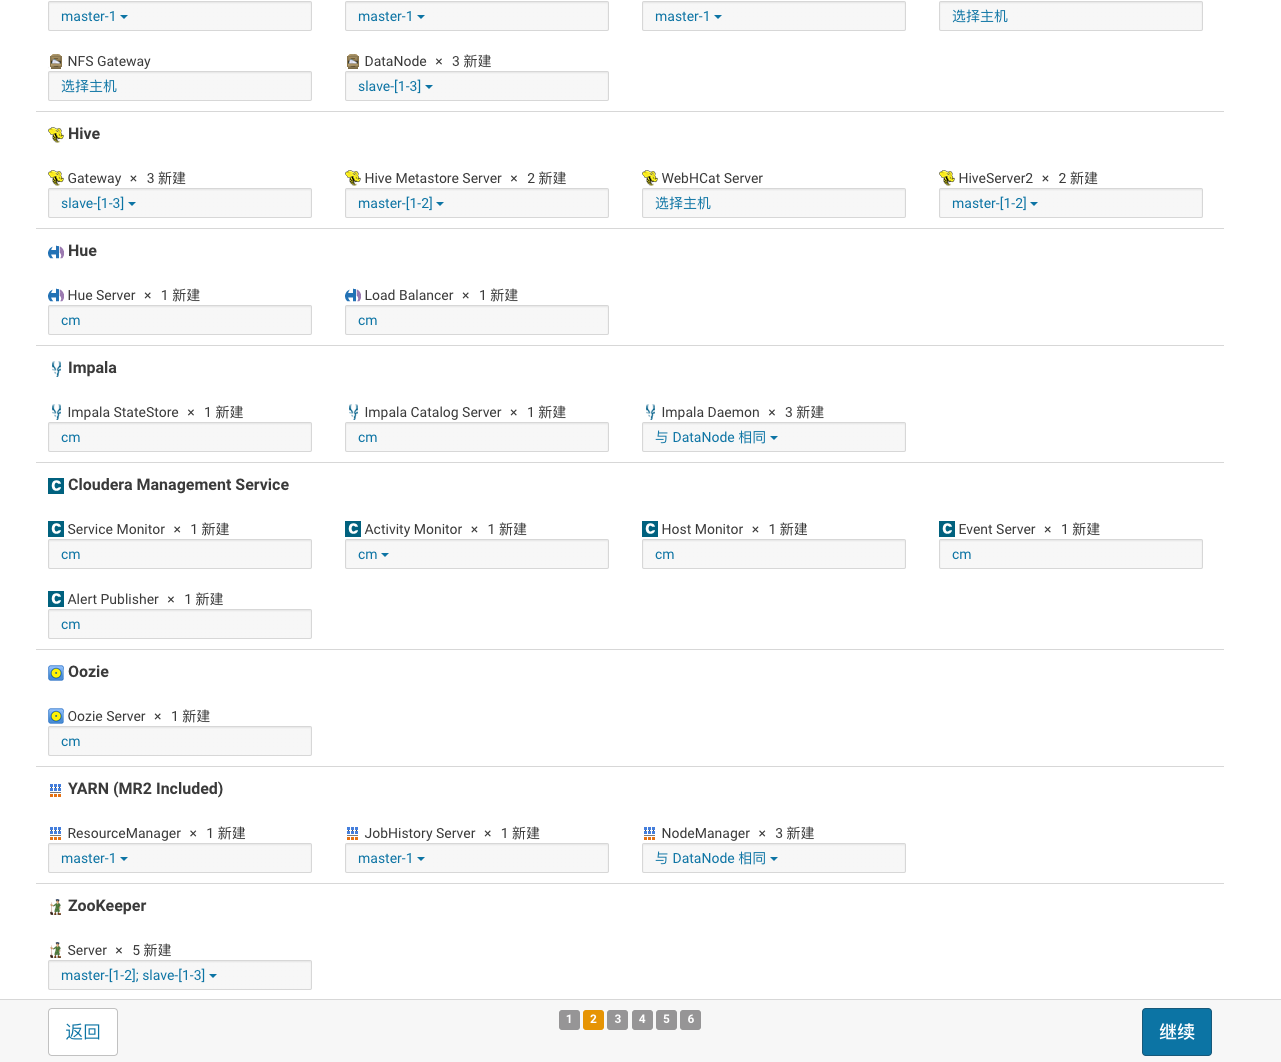1281x1062 pixels.
Task: Click cm host for Impala Catalog Server
Action: coord(477,437)
